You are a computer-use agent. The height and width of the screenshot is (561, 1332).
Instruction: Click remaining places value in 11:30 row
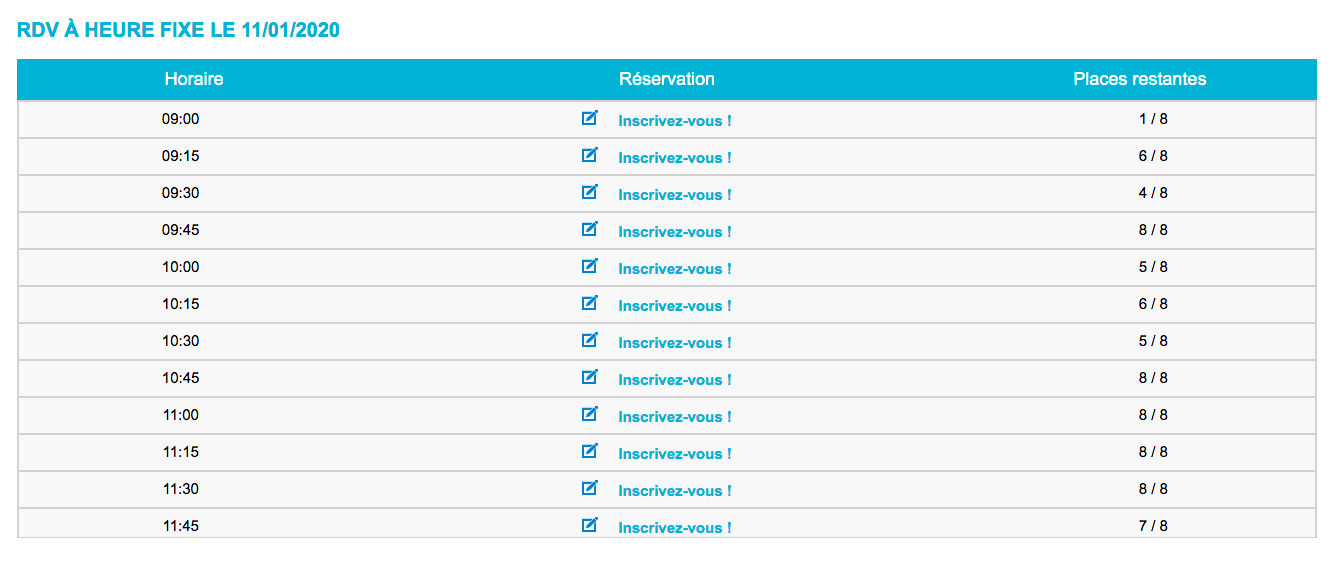click(x=1153, y=489)
